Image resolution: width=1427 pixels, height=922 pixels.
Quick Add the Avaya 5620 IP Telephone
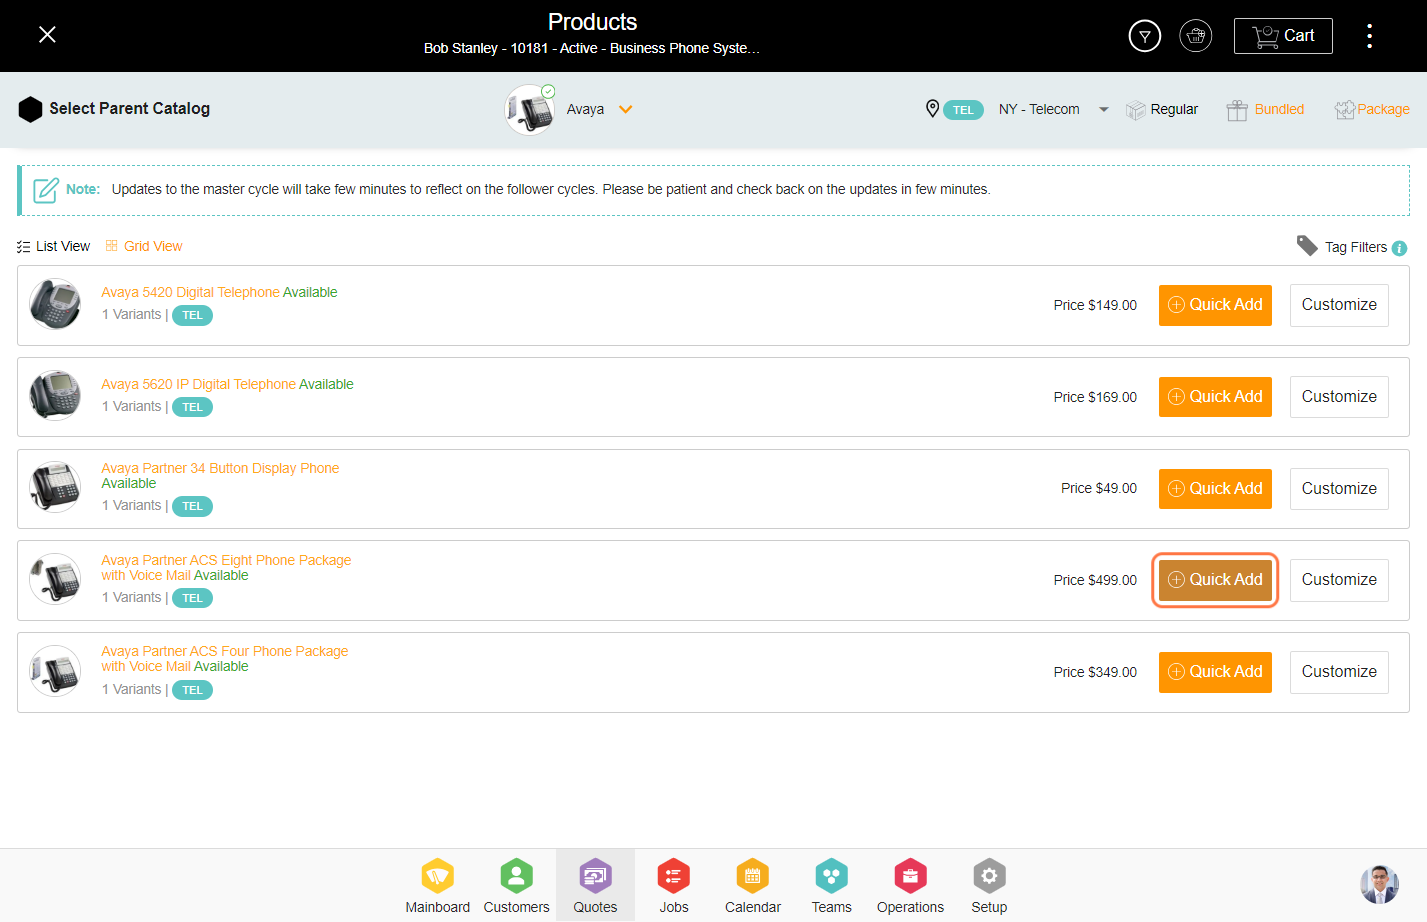click(1215, 397)
